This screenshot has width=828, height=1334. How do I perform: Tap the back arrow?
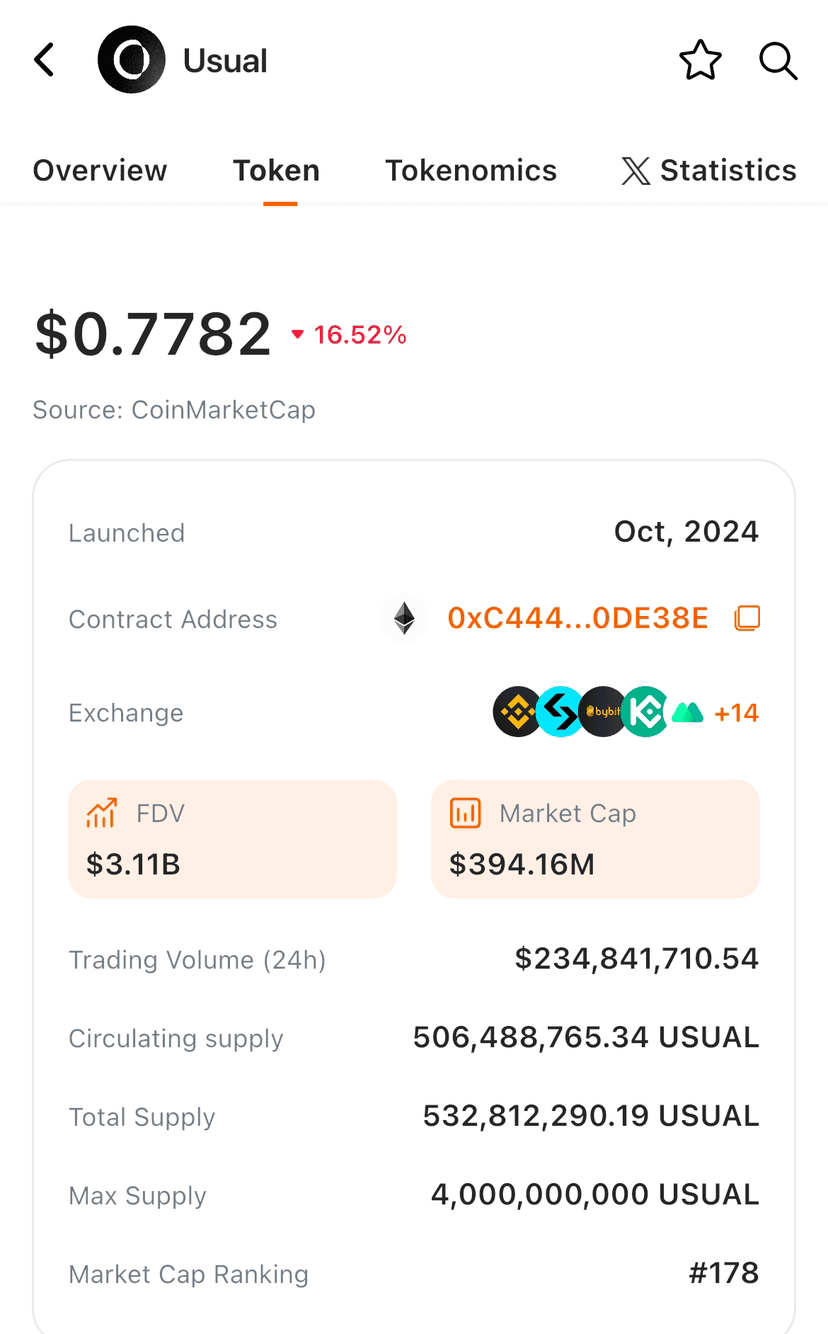[44, 60]
